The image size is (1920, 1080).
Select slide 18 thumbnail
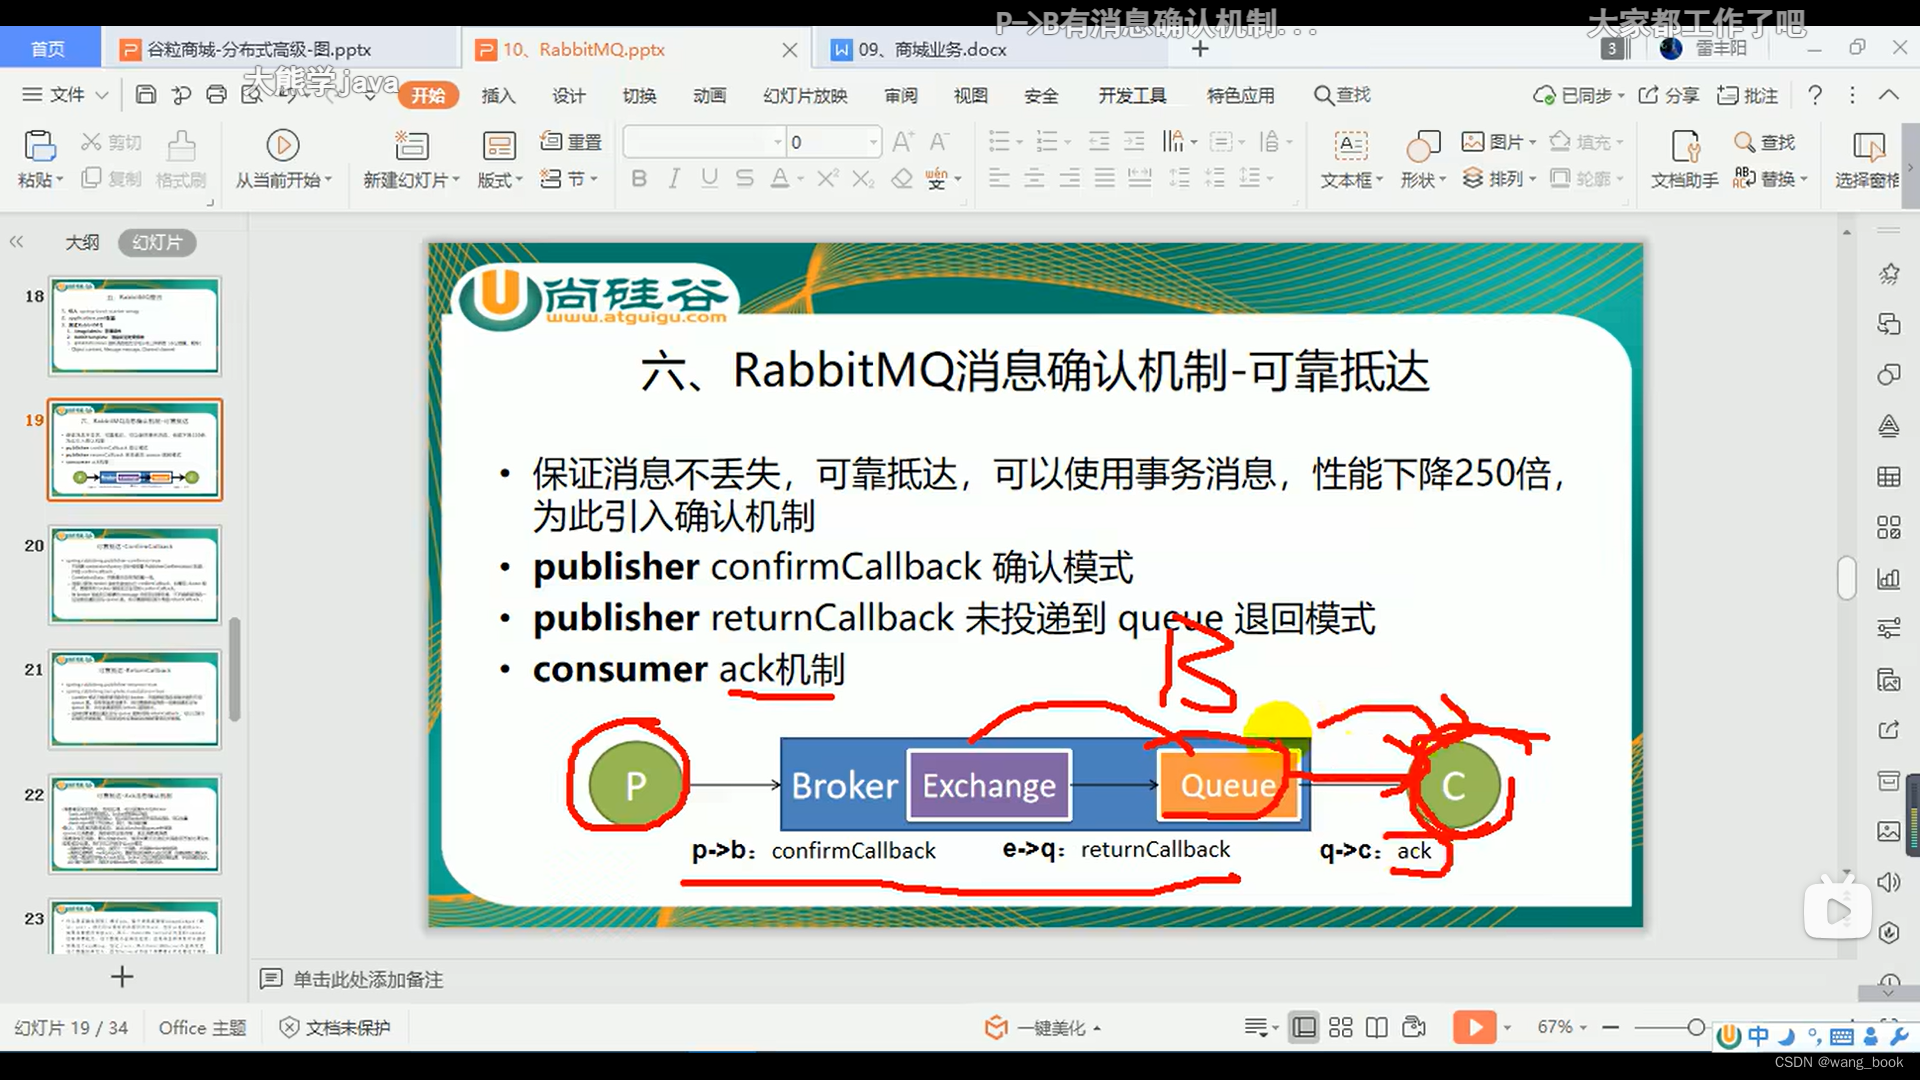(135, 326)
